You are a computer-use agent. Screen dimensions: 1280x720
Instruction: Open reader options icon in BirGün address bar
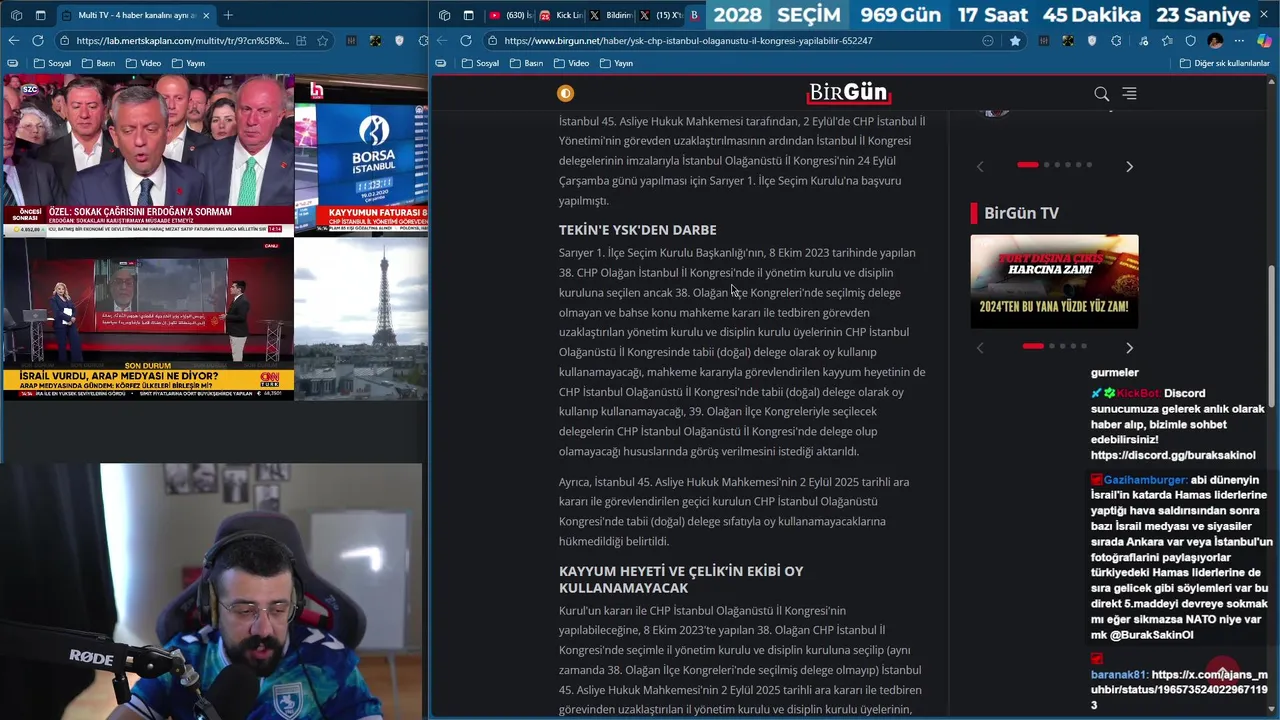[988, 41]
